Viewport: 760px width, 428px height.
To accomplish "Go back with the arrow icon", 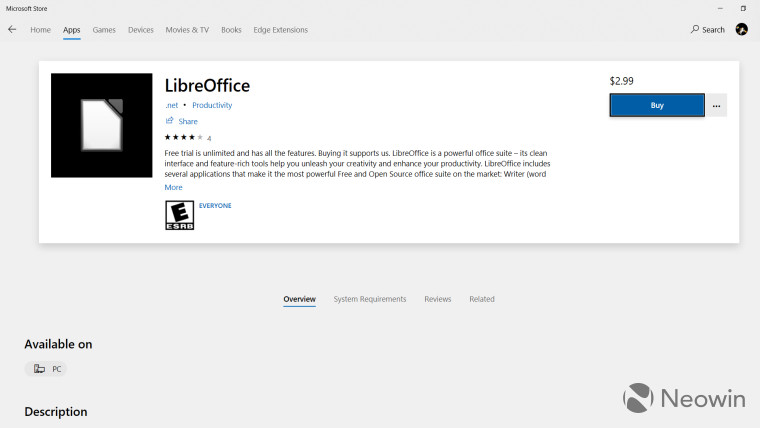I will click(x=12, y=30).
